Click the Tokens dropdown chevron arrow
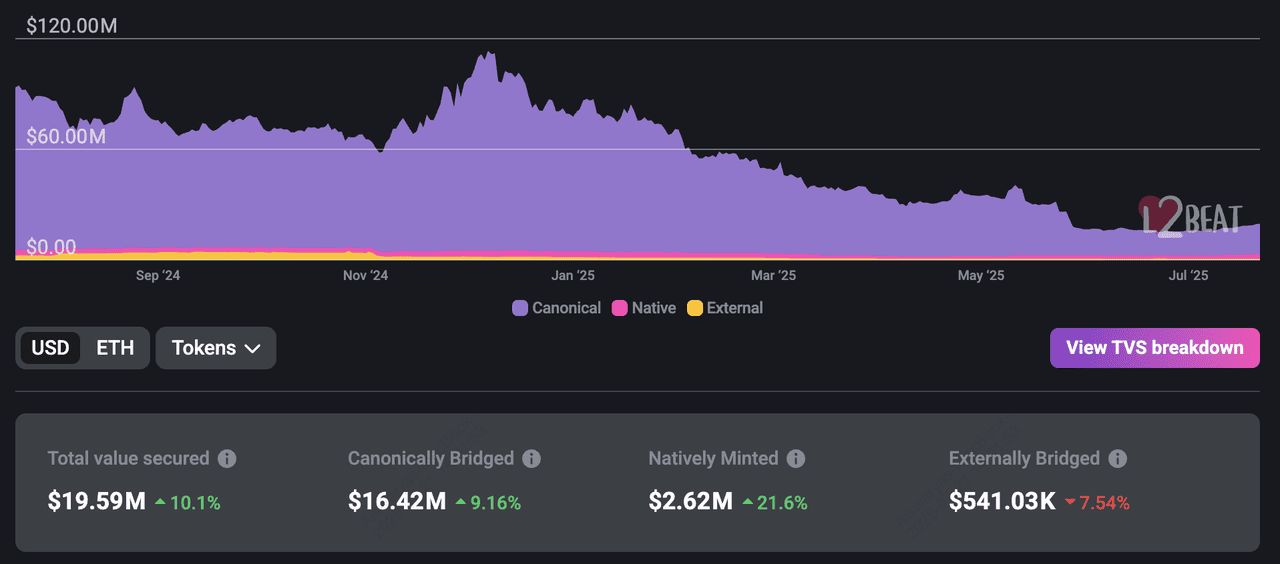The width and height of the screenshot is (1280, 564). coord(253,348)
